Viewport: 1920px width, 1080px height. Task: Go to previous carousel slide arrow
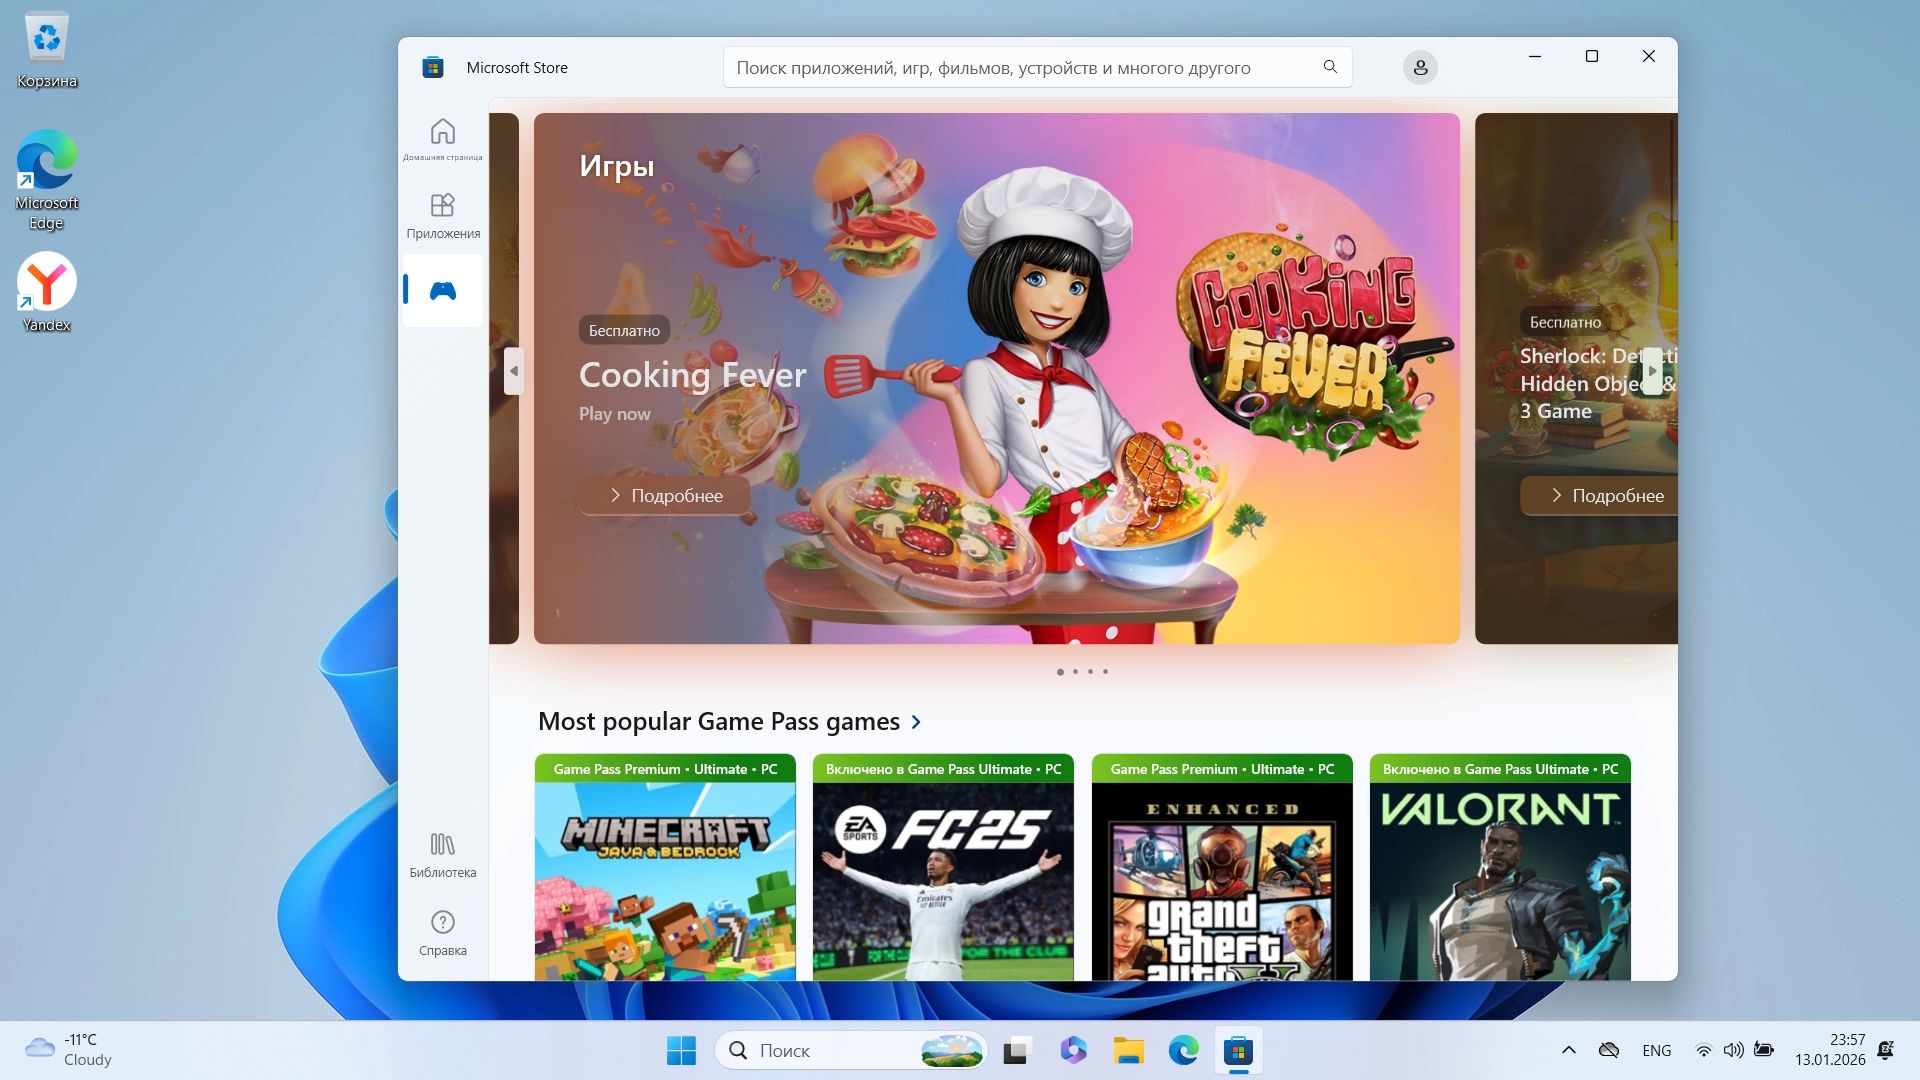point(513,371)
